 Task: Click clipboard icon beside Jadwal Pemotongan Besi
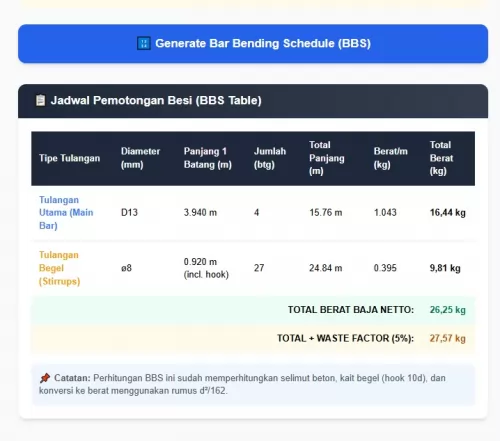click(x=40, y=100)
